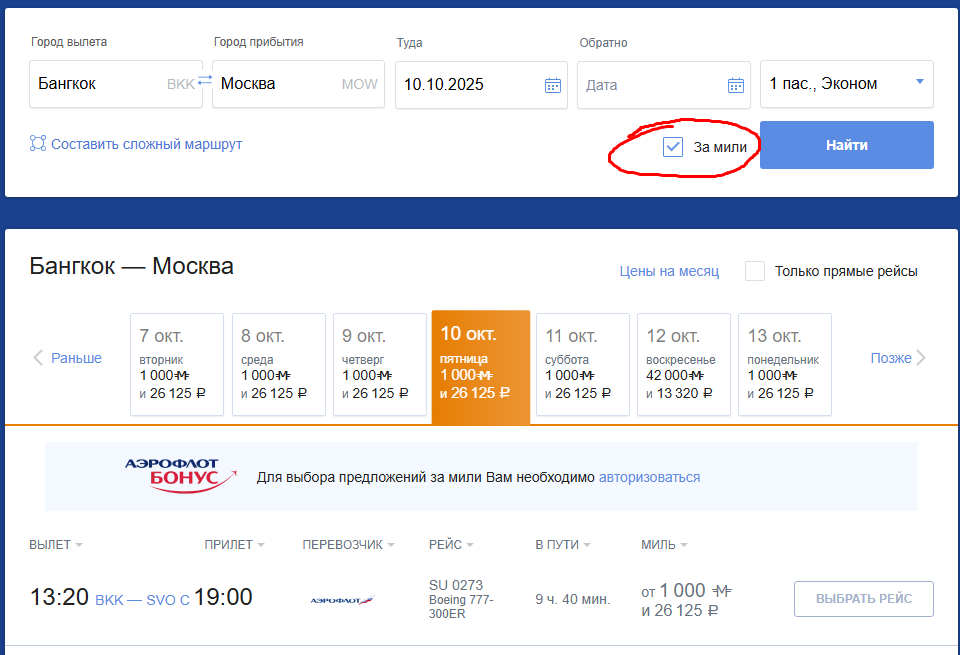Image resolution: width=960 pixels, height=655 pixels.
Task: Click the left arrow beside Раньше
Action: pyautogui.click(x=38, y=357)
